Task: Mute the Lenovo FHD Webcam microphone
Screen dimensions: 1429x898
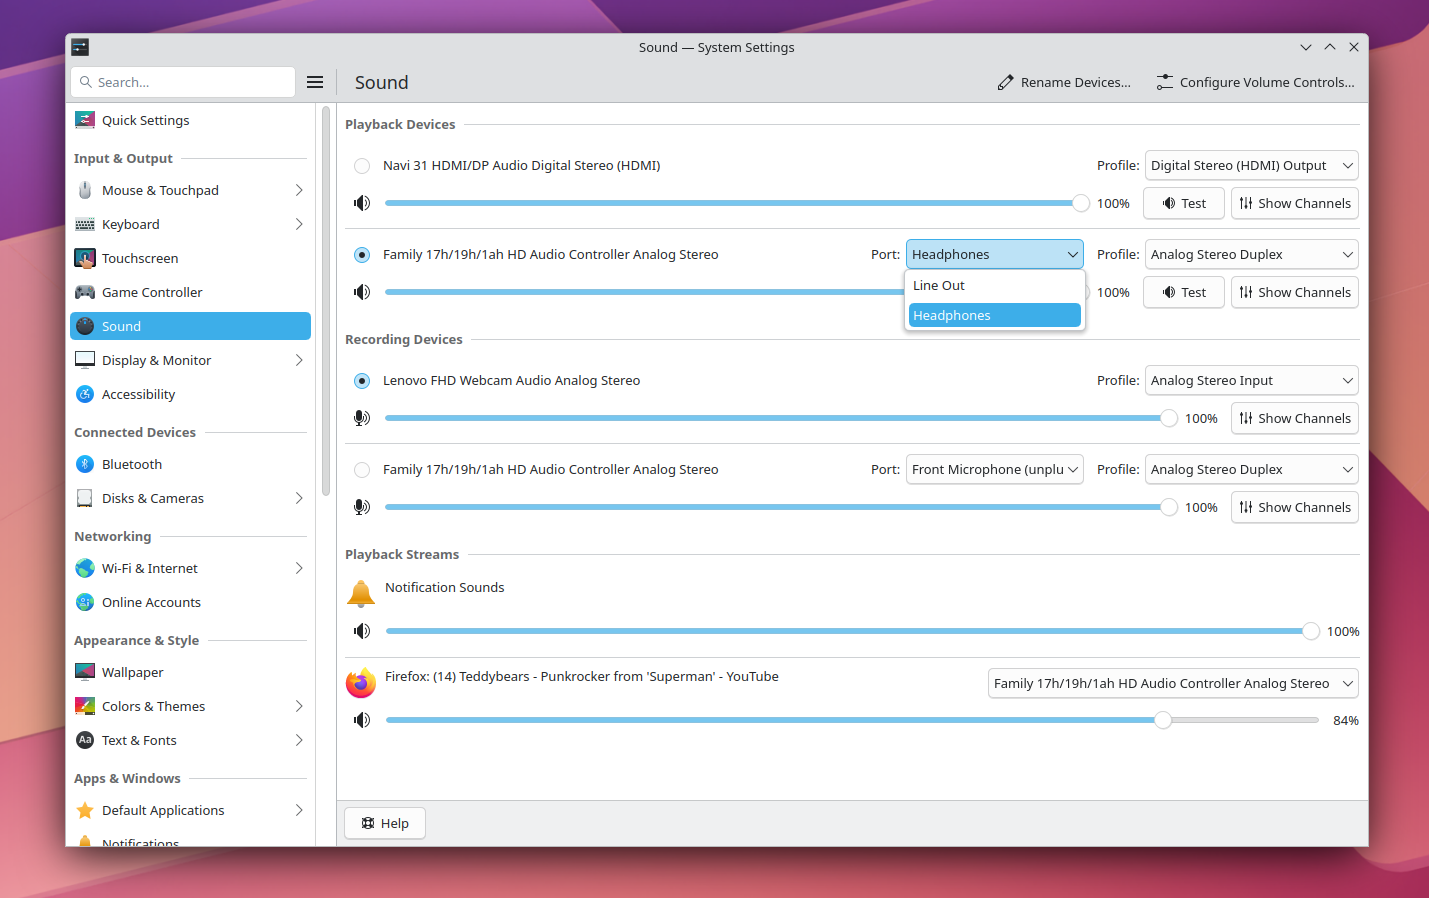Action: coord(362,418)
